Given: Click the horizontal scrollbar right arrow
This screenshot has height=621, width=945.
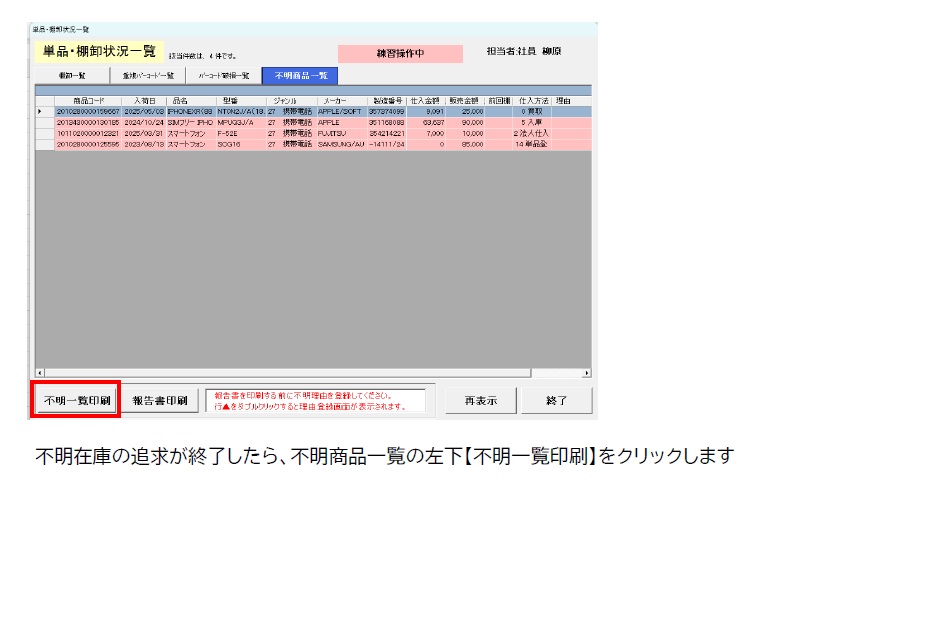Looking at the screenshot, I should (x=586, y=373).
